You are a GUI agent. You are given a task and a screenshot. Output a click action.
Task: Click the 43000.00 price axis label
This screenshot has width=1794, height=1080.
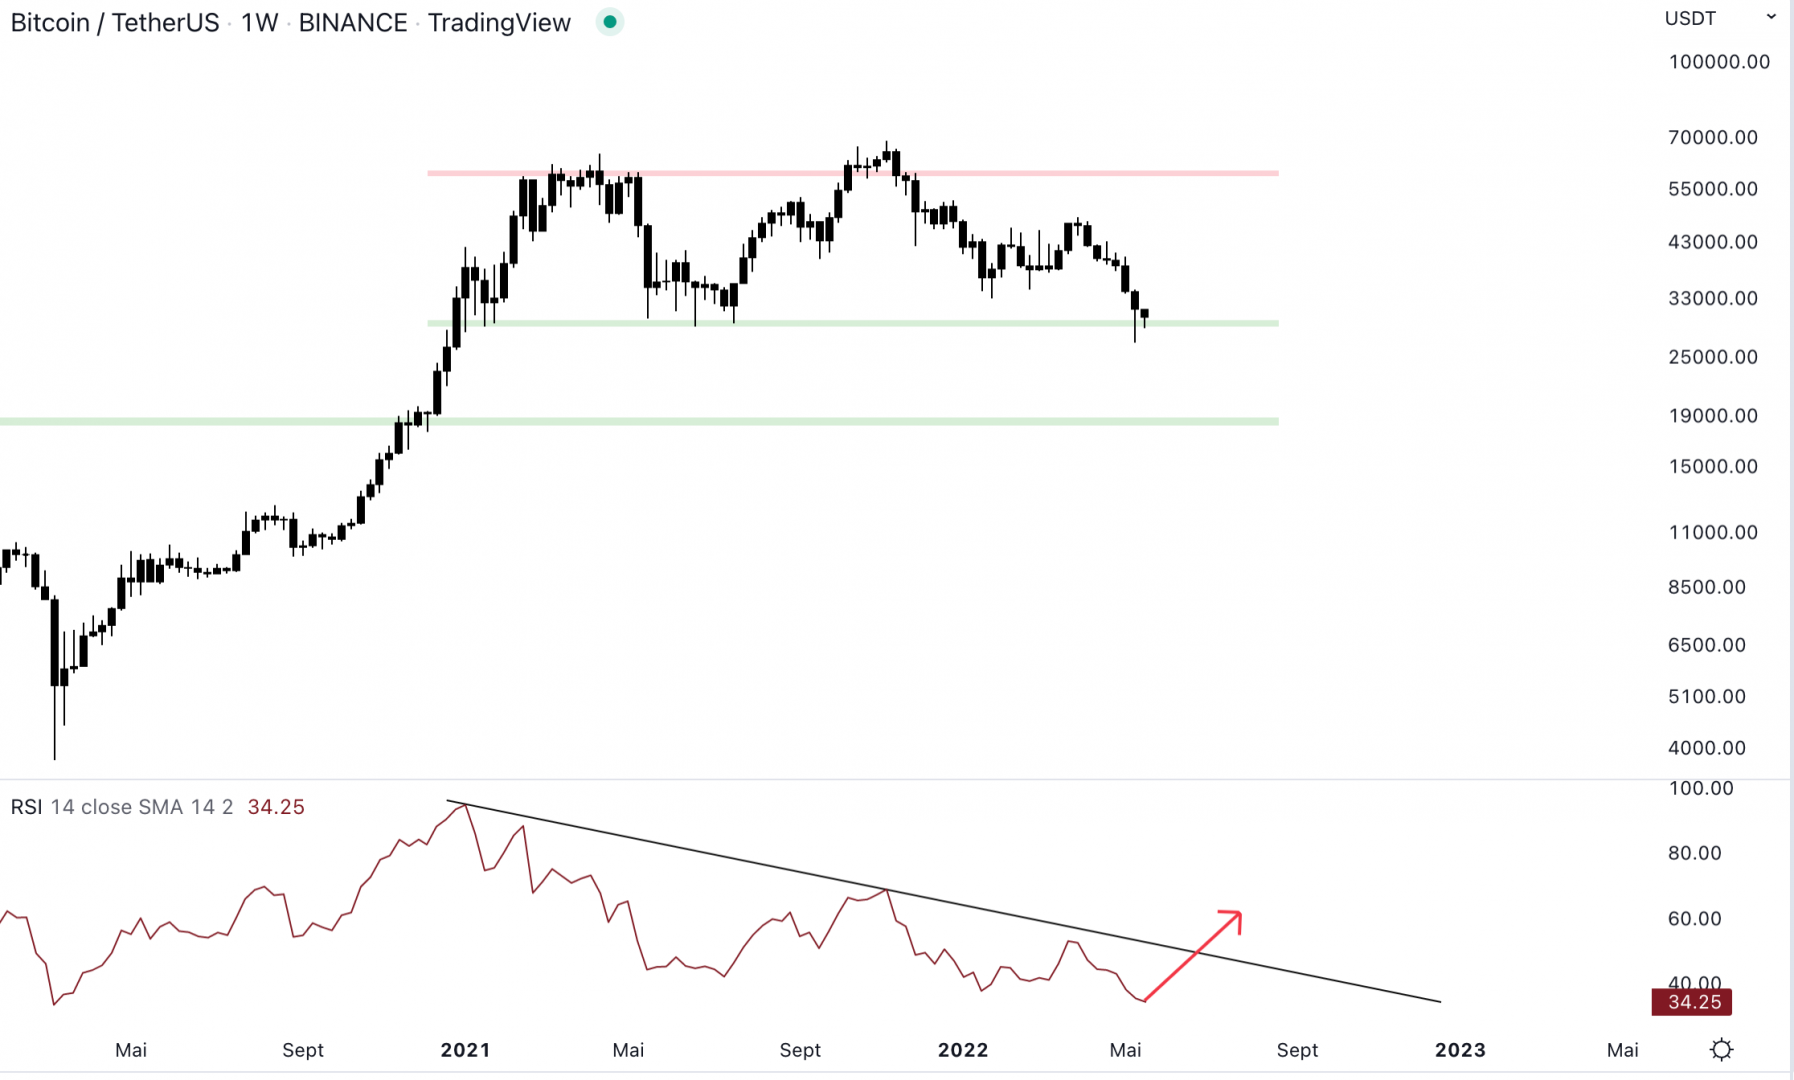[1713, 242]
